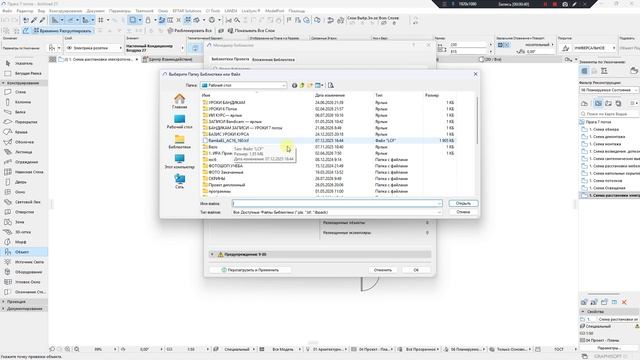This screenshot has width=640, height=360.
Task: Select the Opening (Отверстие) tool
Action: 24,212
